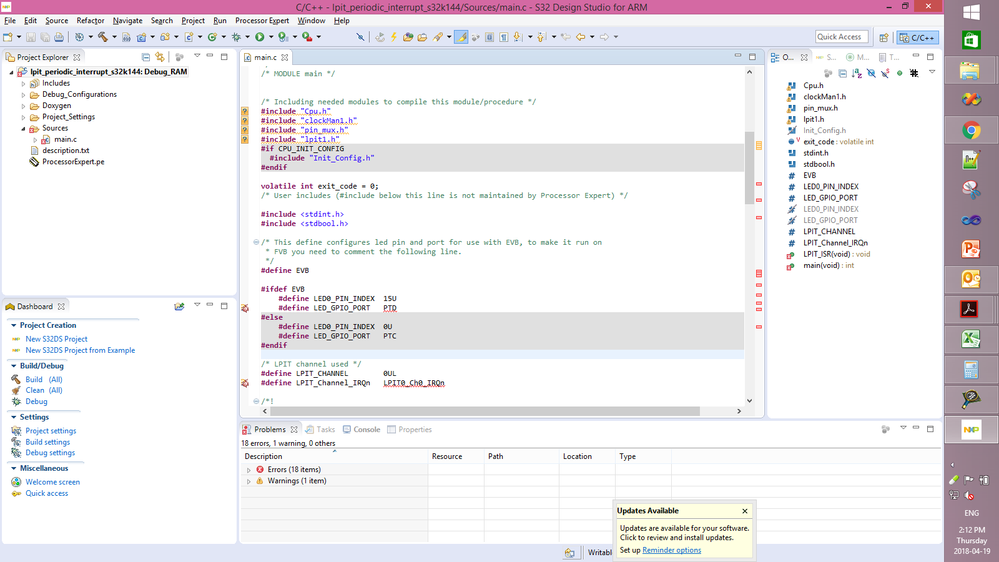Open the Open Perspective icon near Quick Access
Screen dimensions: 999x562
point(883,37)
